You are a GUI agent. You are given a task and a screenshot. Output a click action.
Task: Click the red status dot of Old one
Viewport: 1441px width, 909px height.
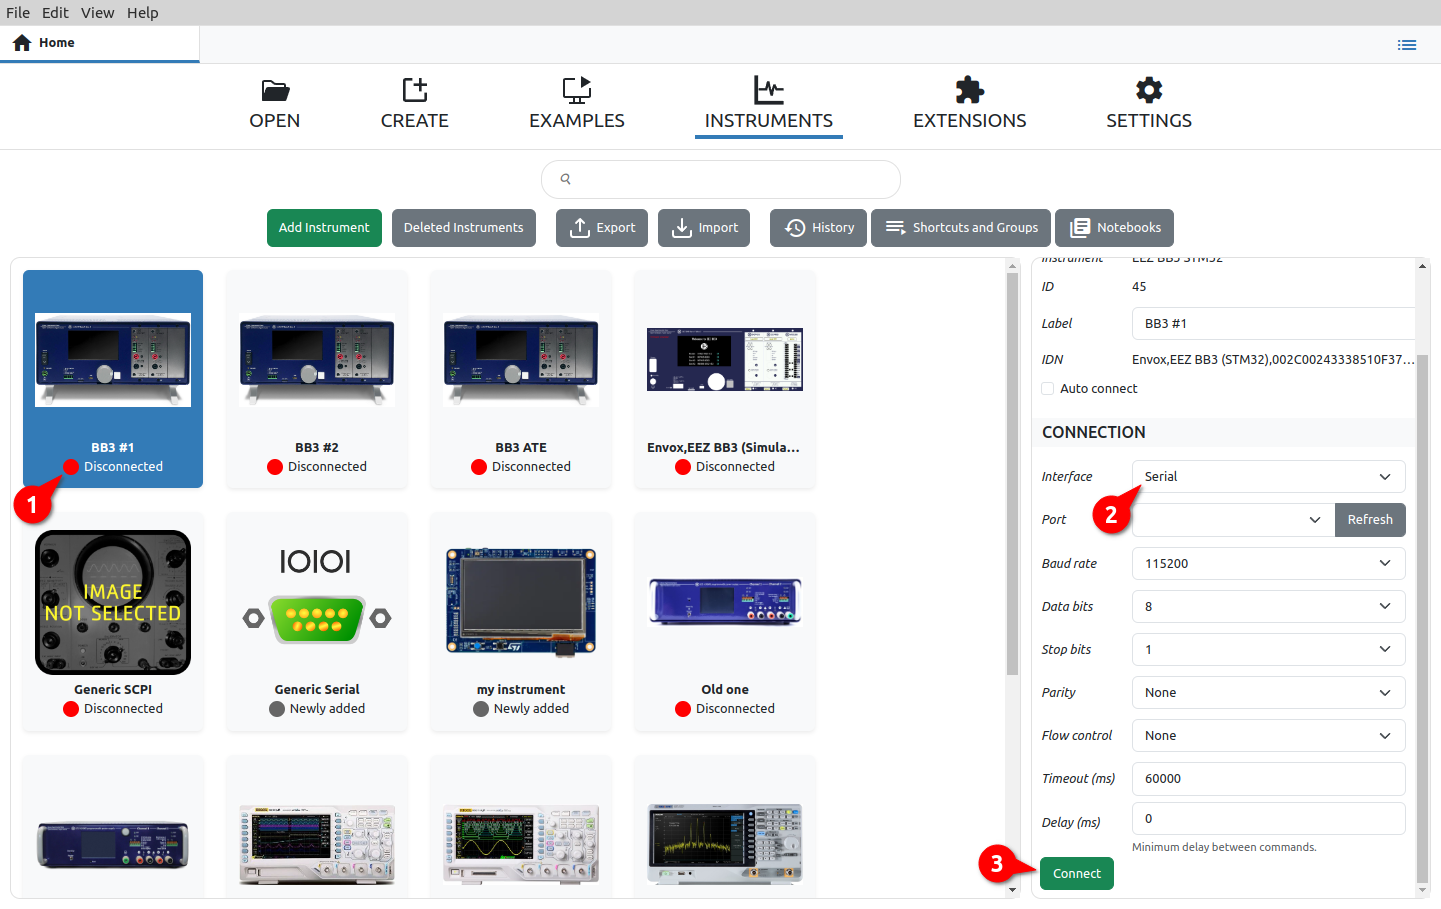click(683, 709)
